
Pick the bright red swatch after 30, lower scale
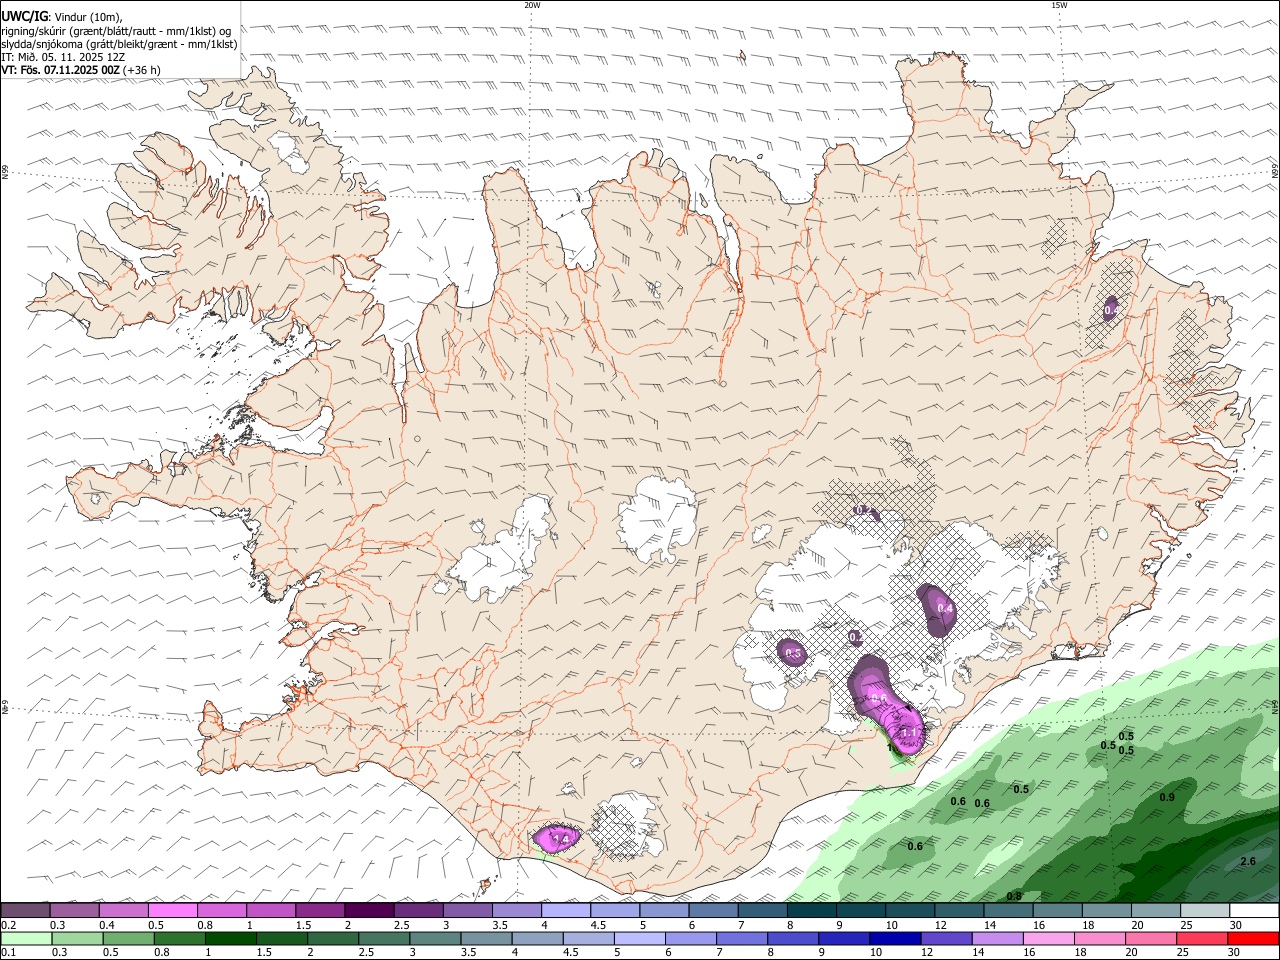tap(1253, 939)
